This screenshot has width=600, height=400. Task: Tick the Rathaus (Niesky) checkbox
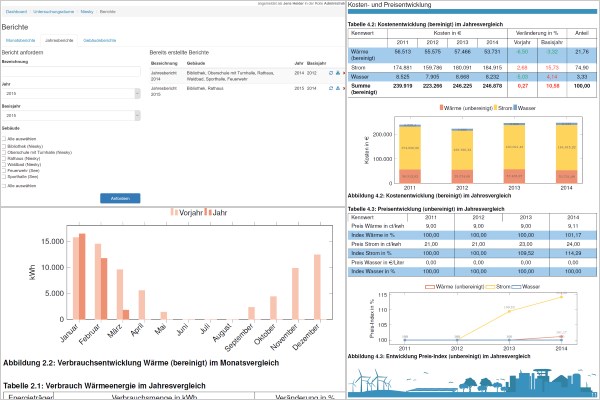click(x=6, y=157)
